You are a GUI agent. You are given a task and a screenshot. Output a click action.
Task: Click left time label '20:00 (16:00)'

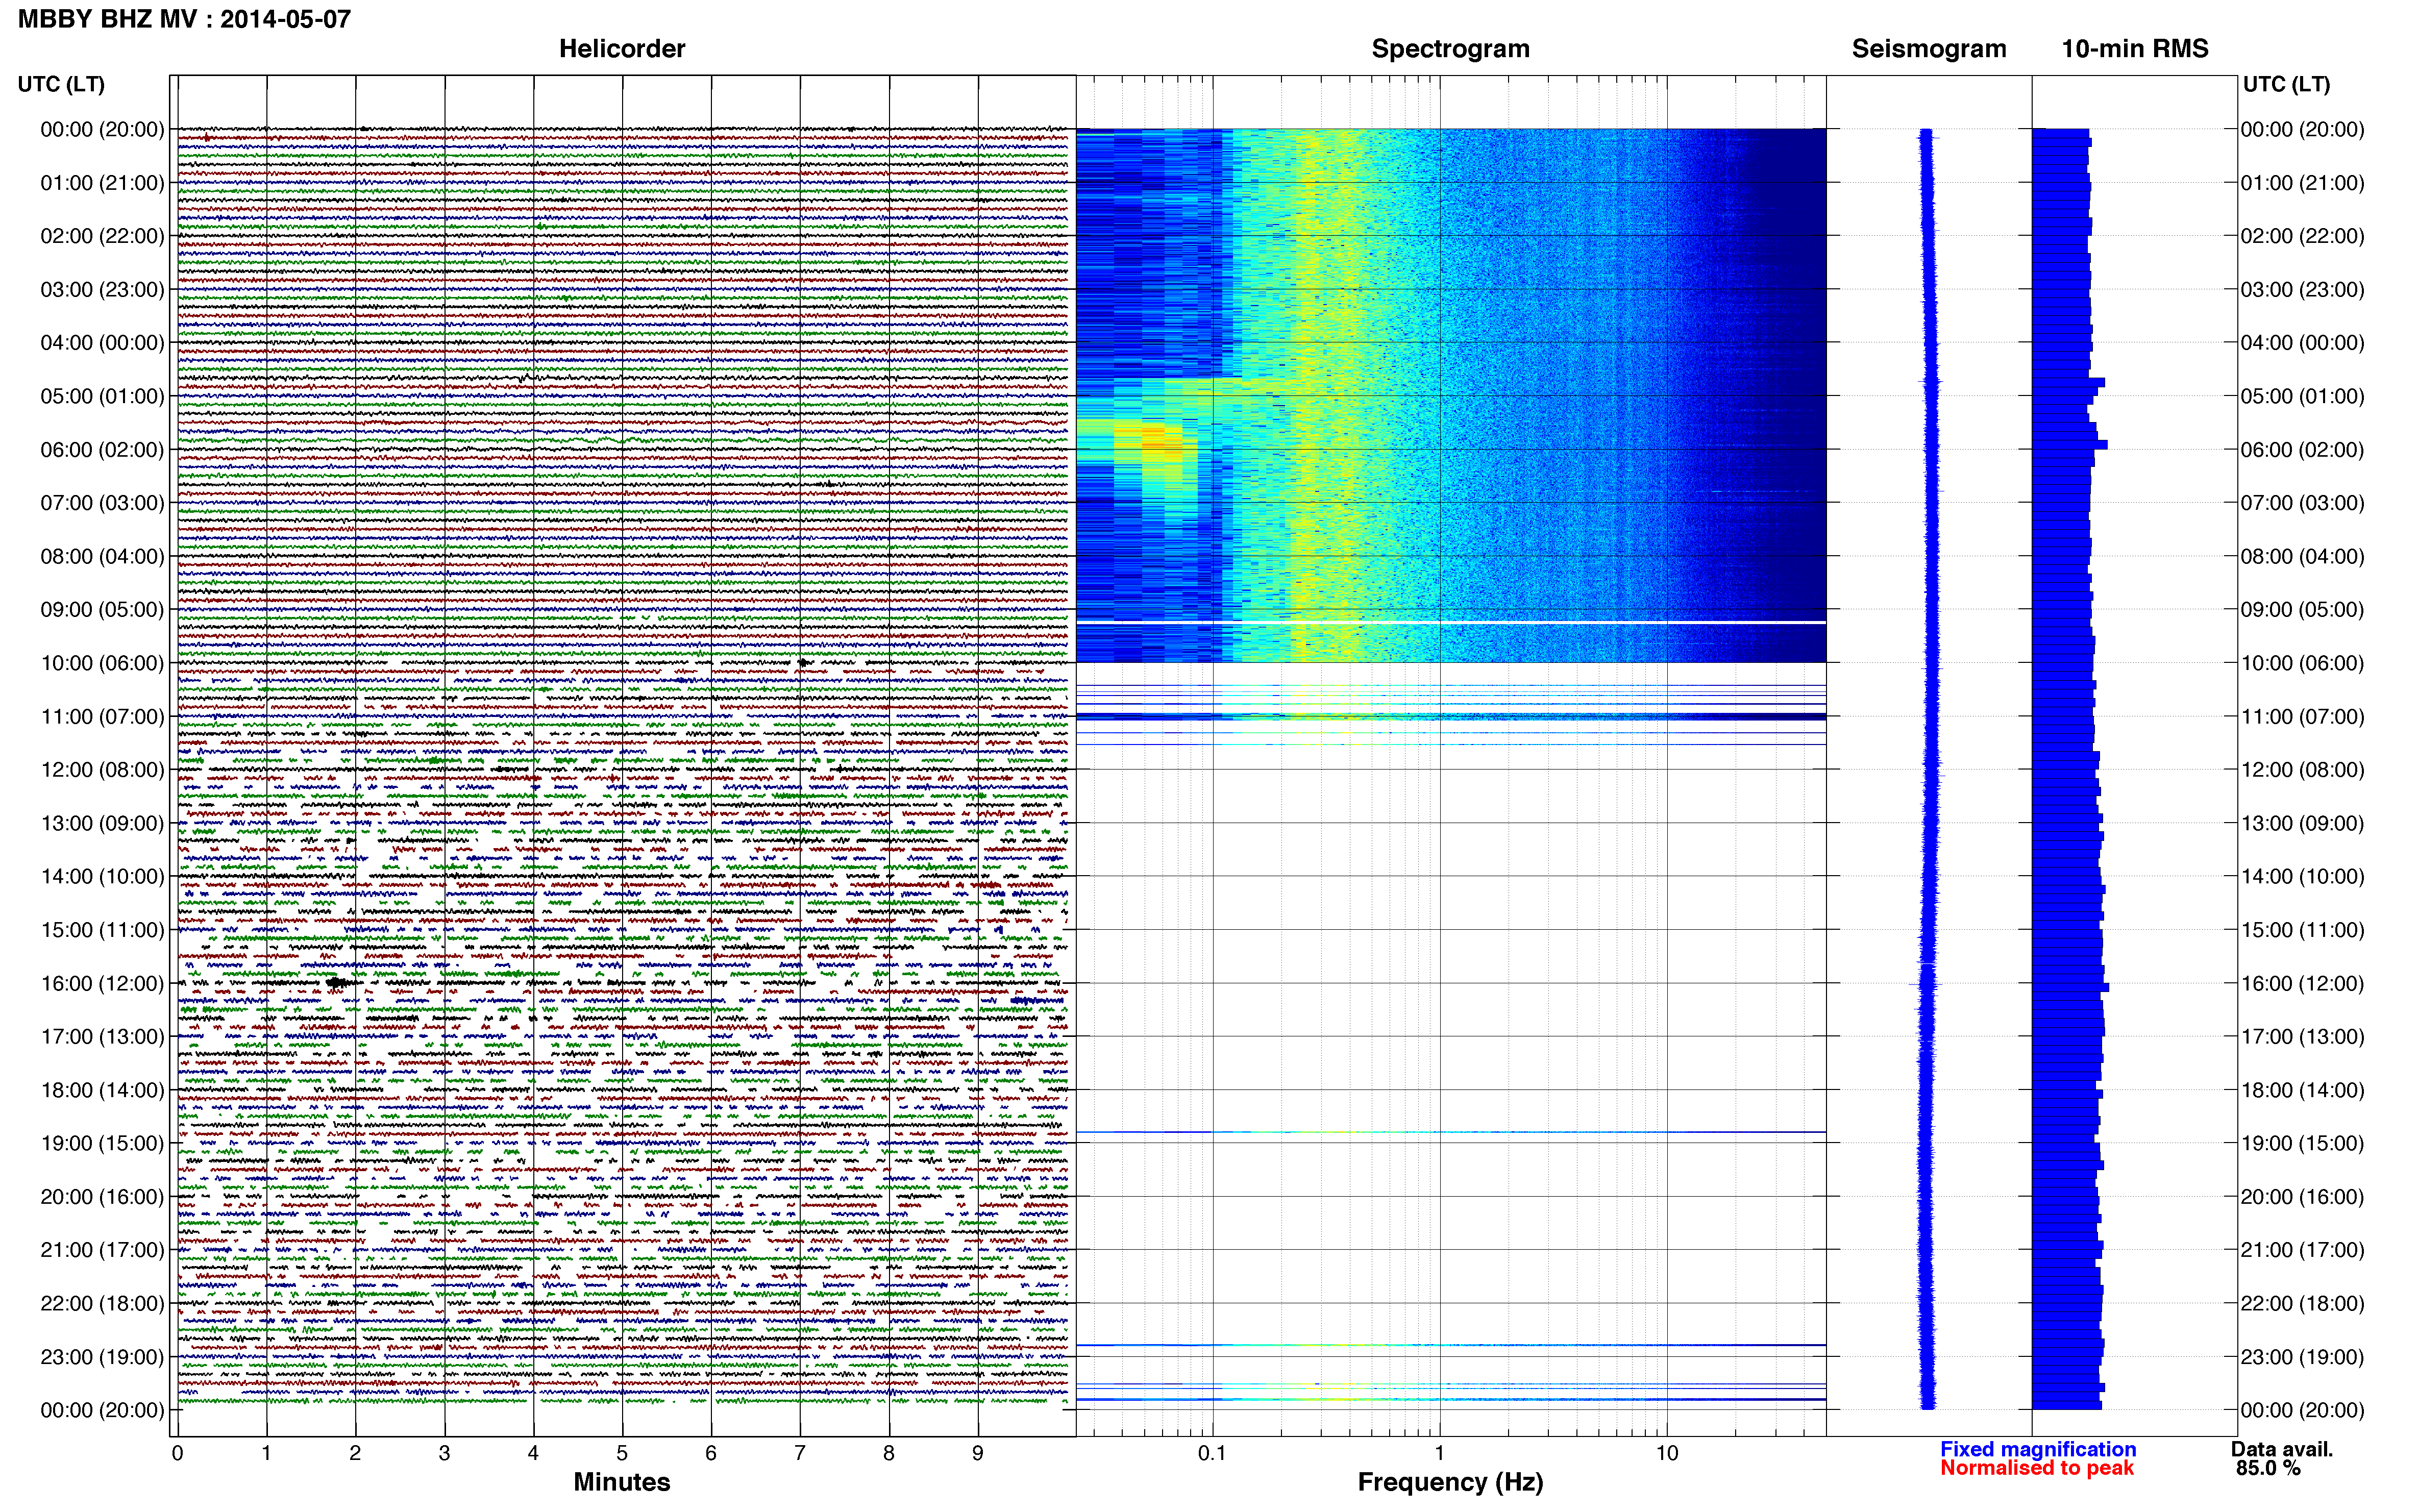(x=102, y=1196)
